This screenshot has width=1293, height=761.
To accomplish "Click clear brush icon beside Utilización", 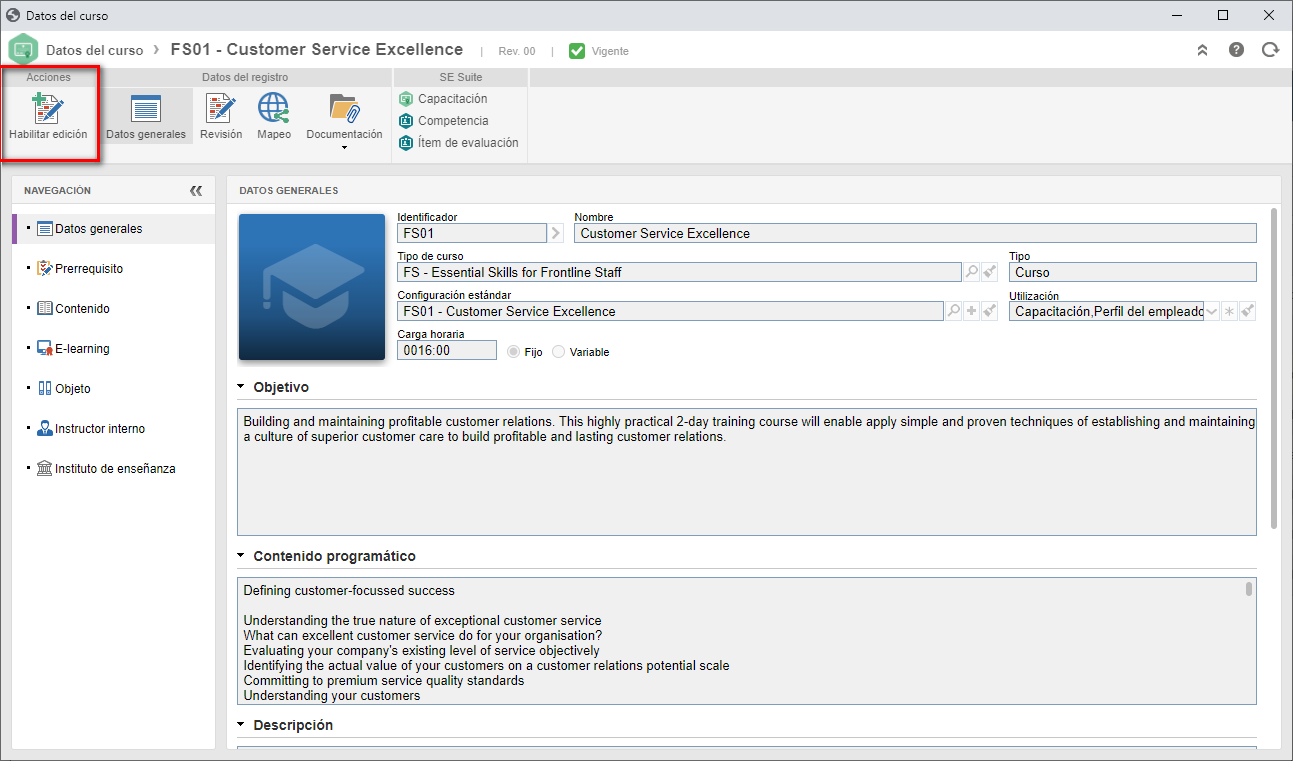I will pyautogui.click(x=1247, y=311).
